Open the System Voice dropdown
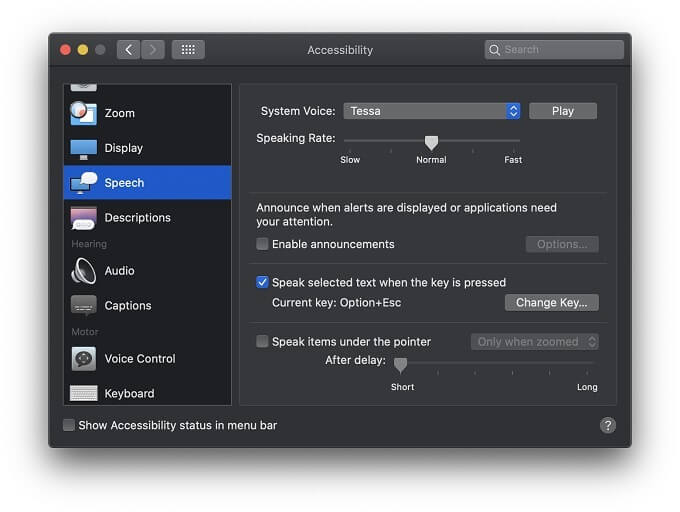This screenshot has height=512, width=680. pyautogui.click(x=432, y=111)
